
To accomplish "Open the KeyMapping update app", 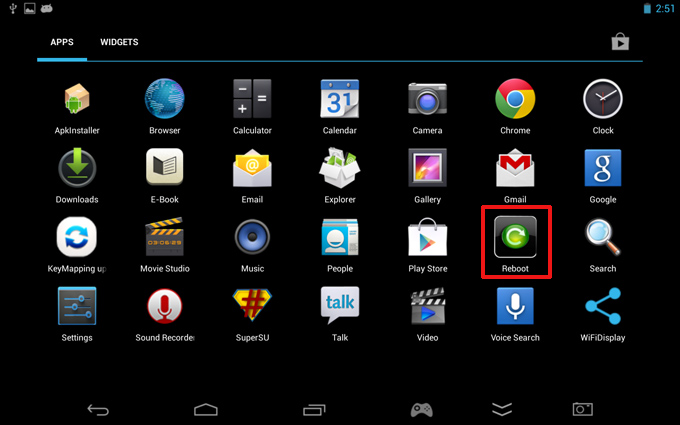I will 77,237.
